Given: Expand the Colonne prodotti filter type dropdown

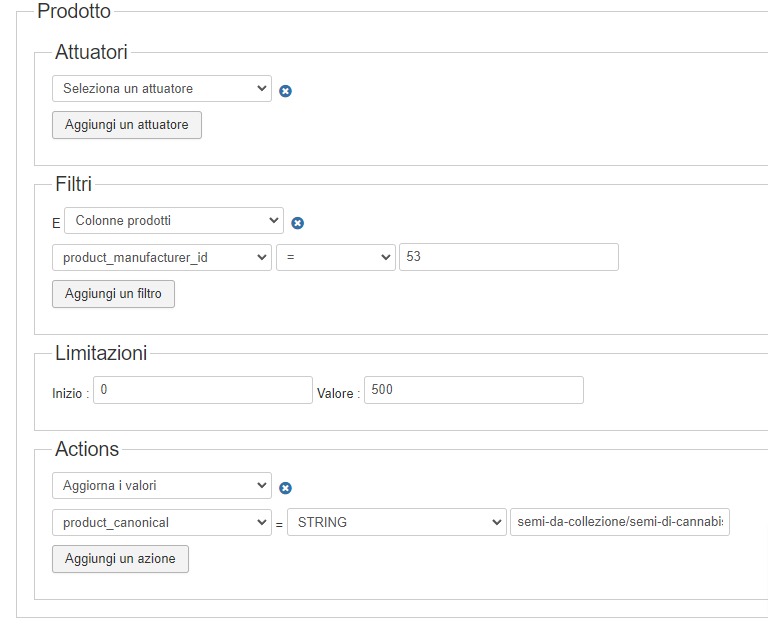Looking at the screenshot, I should coord(173,220).
